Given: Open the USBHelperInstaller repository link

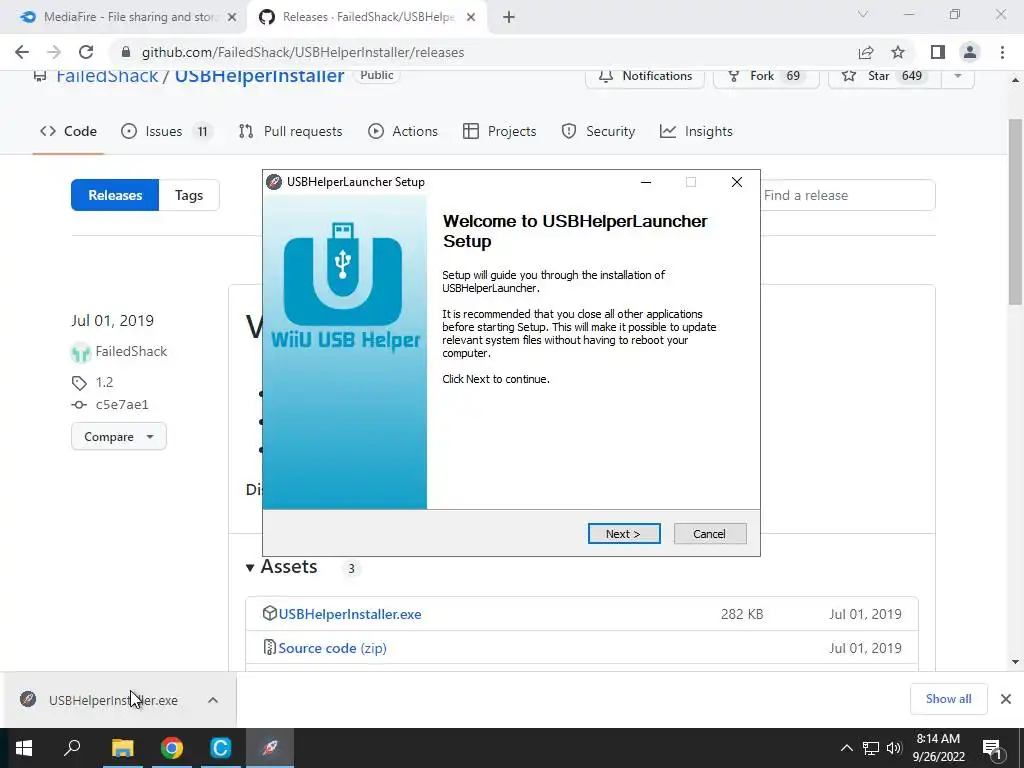Looking at the screenshot, I should [259, 76].
